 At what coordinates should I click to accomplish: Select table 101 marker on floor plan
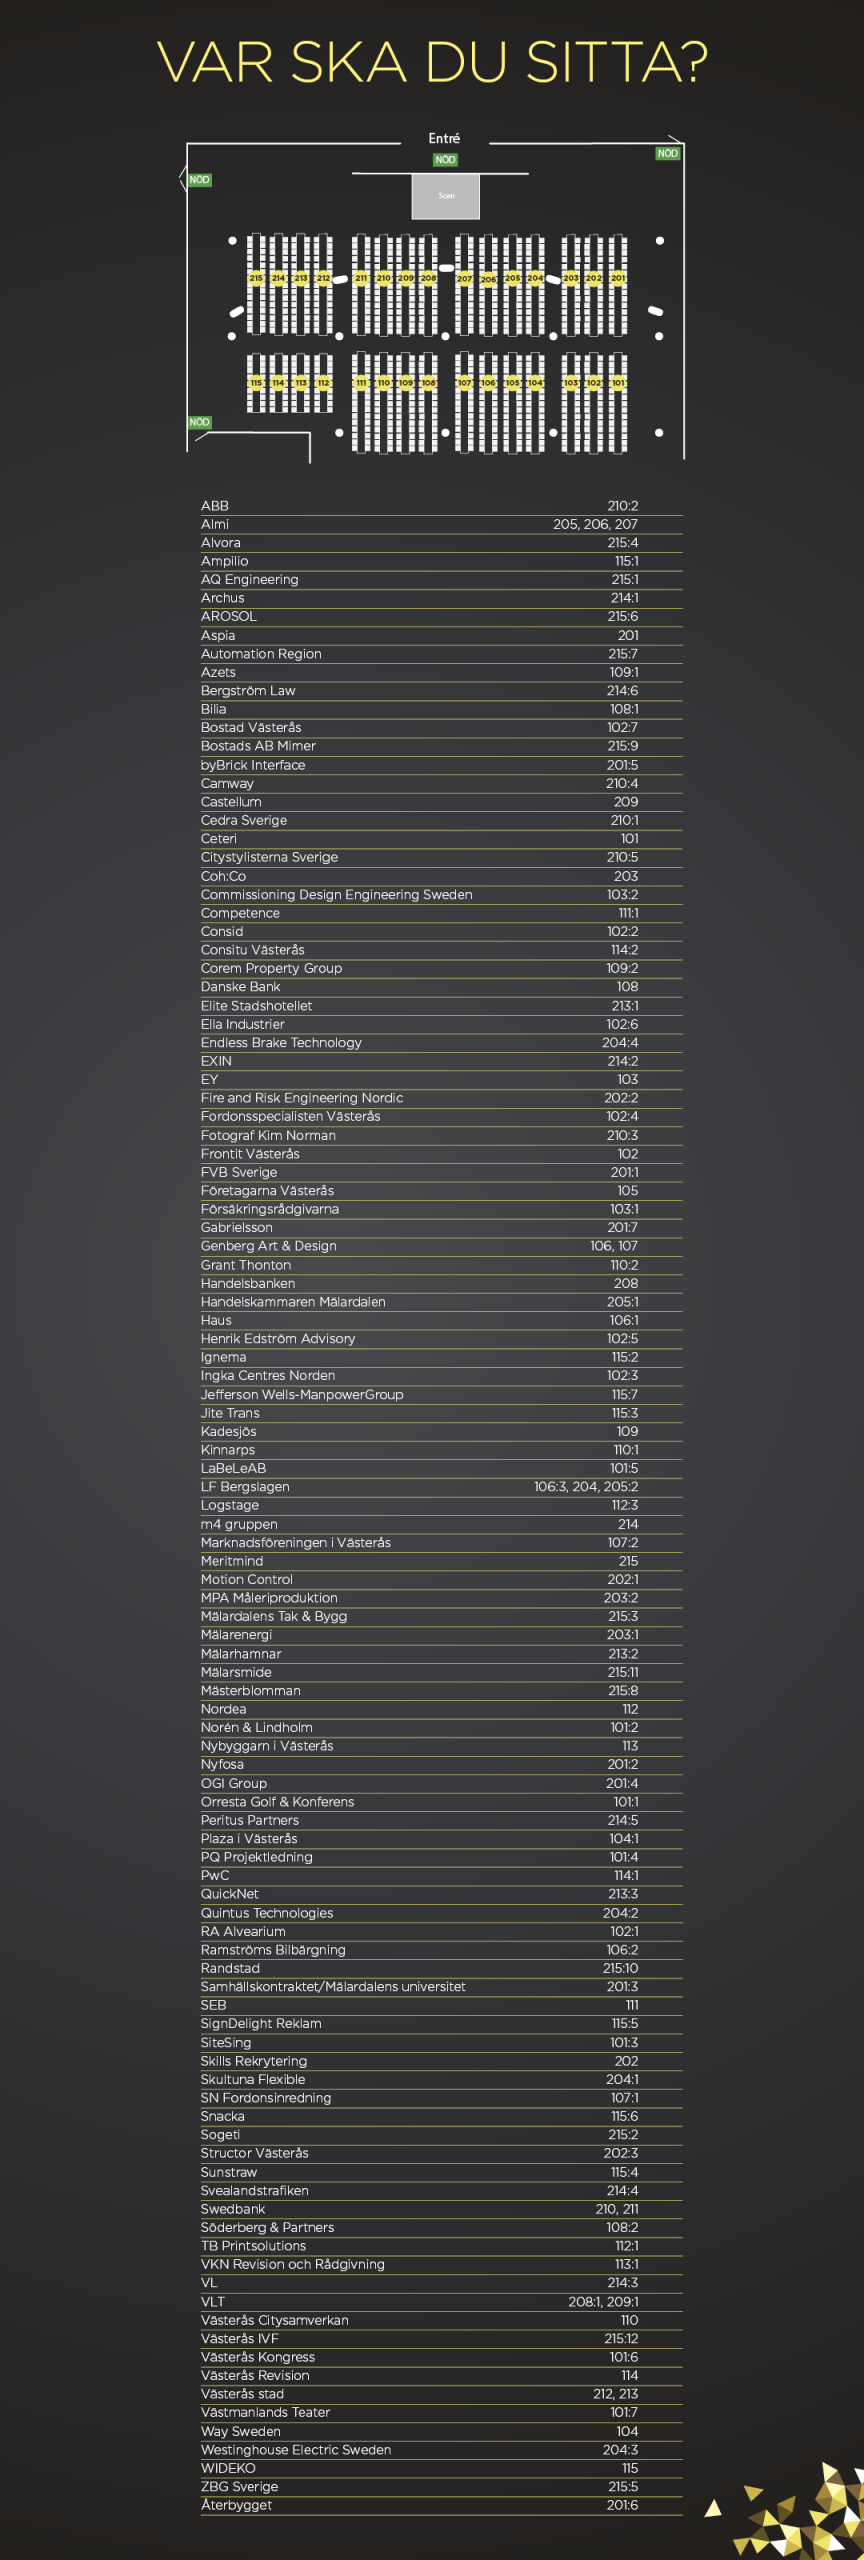click(x=618, y=383)
